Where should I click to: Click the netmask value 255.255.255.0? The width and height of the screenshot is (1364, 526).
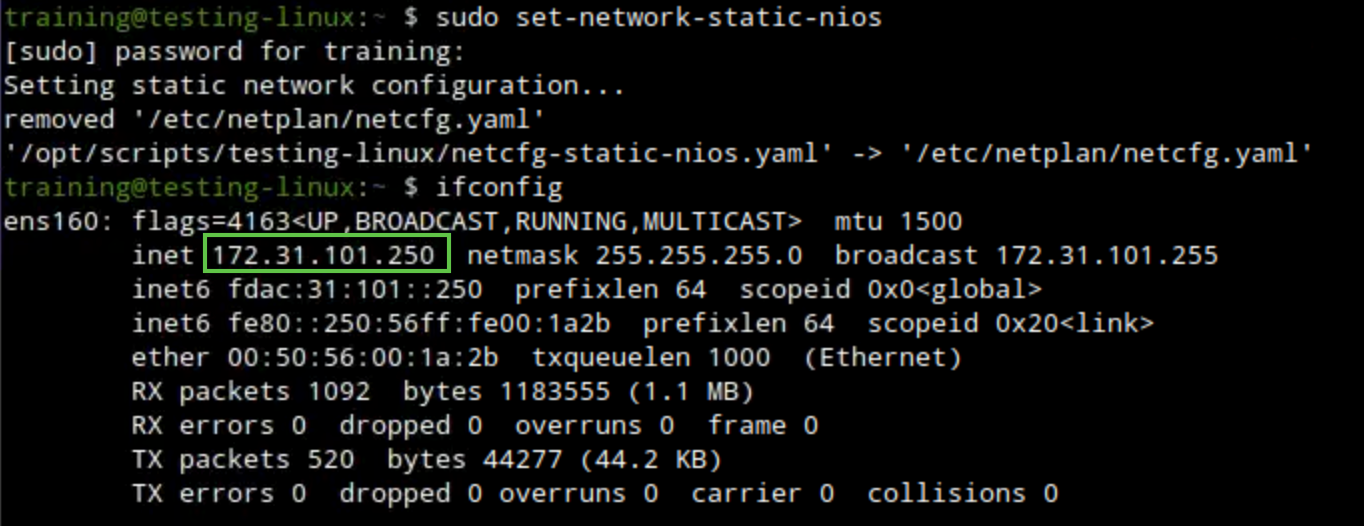(699, 256)
